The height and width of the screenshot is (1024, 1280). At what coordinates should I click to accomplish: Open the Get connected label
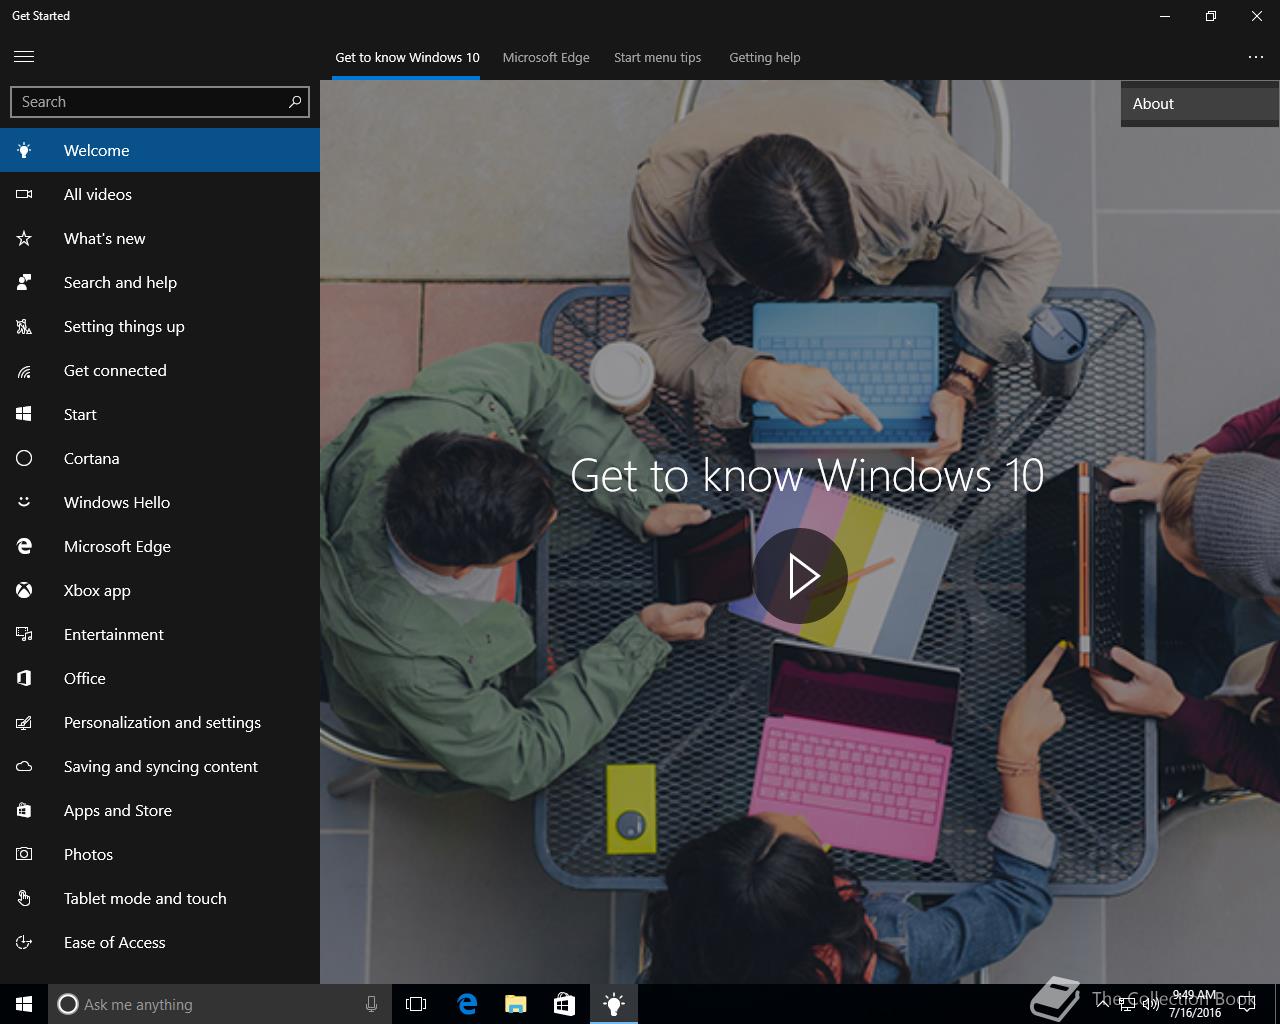pos(115,370)
